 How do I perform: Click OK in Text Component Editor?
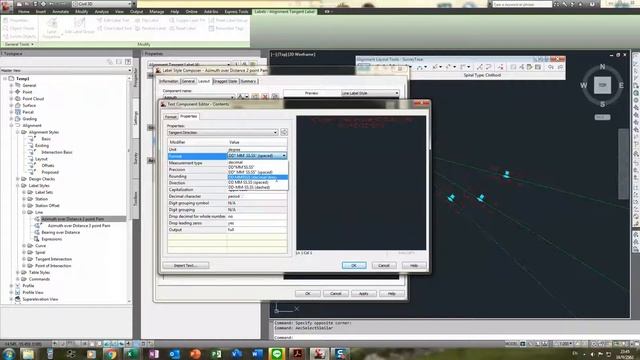pyautogui.click(x=354, y=265)
